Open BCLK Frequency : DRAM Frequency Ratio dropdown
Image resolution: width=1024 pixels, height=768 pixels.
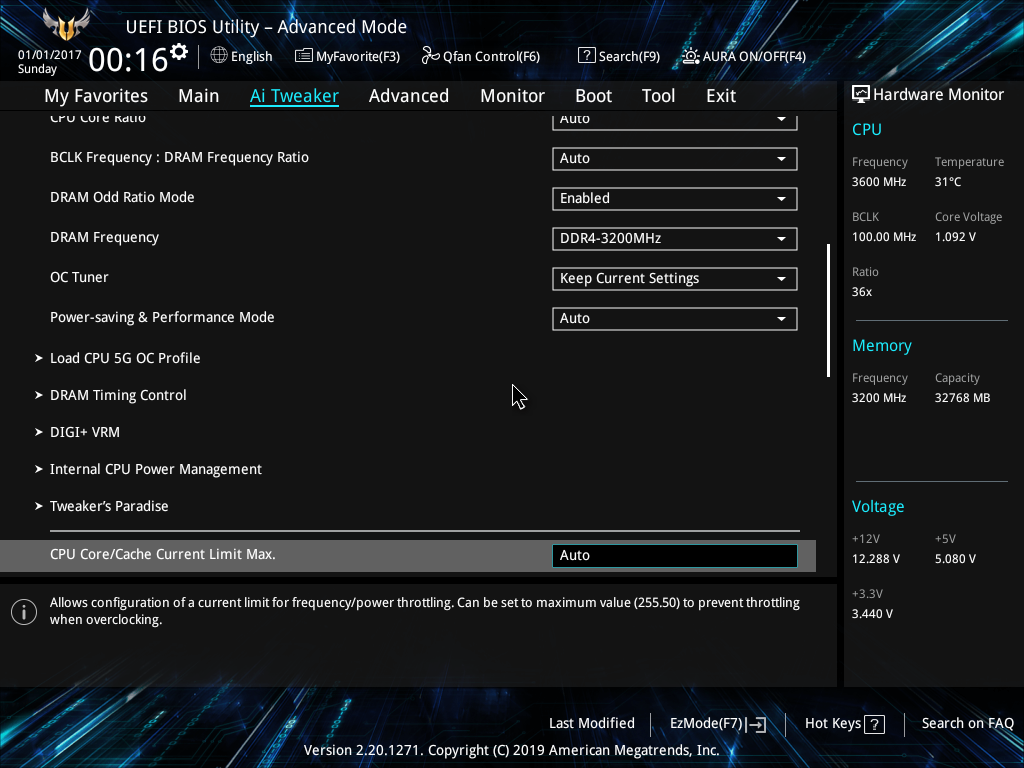pos(675,159)
